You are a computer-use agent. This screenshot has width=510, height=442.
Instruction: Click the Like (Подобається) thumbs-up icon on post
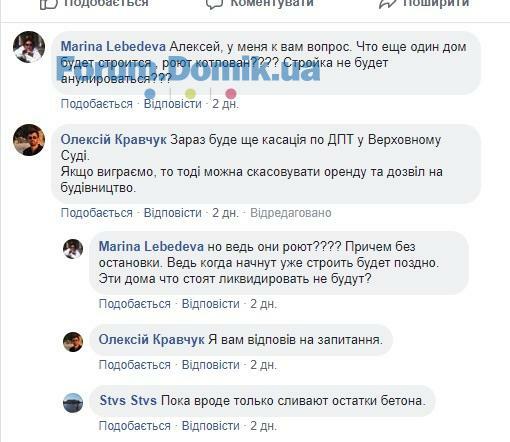click(49, 4)
